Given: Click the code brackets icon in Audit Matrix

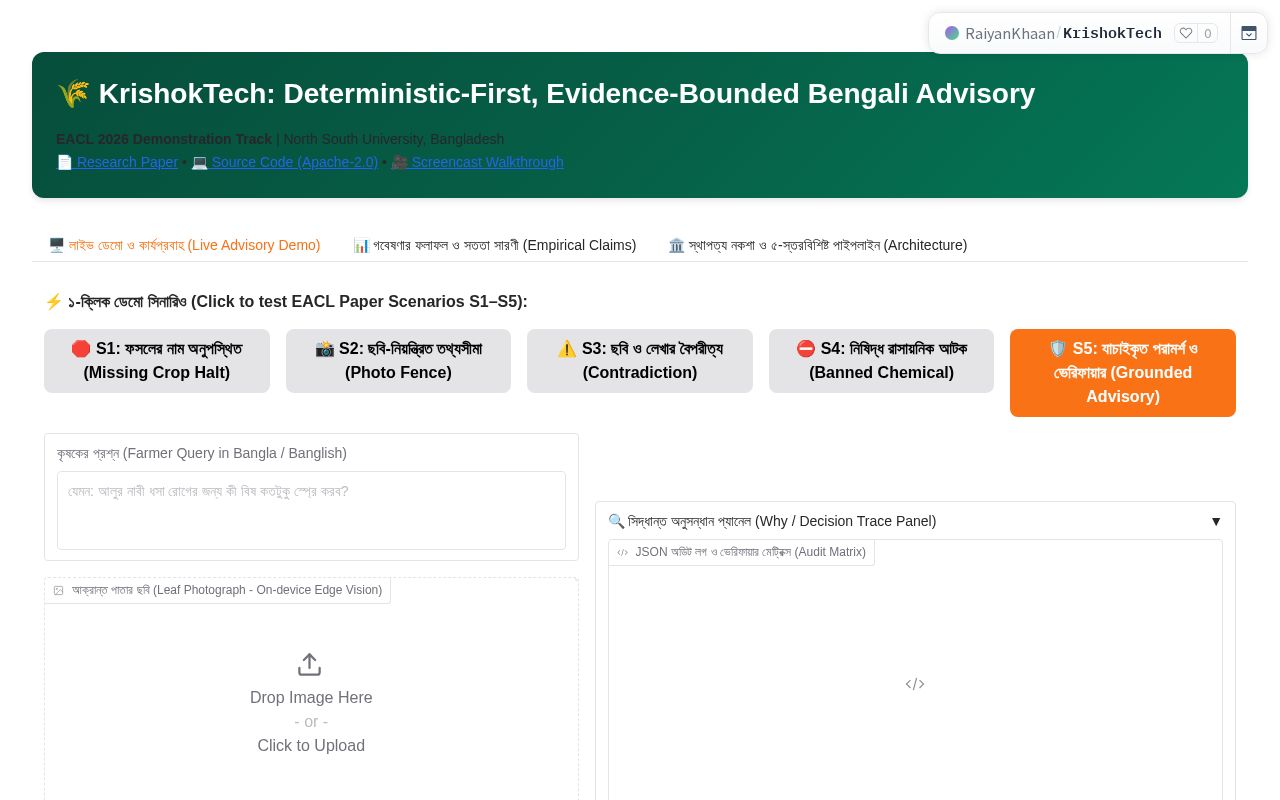Looking at the screenshot, I should 915,684.
